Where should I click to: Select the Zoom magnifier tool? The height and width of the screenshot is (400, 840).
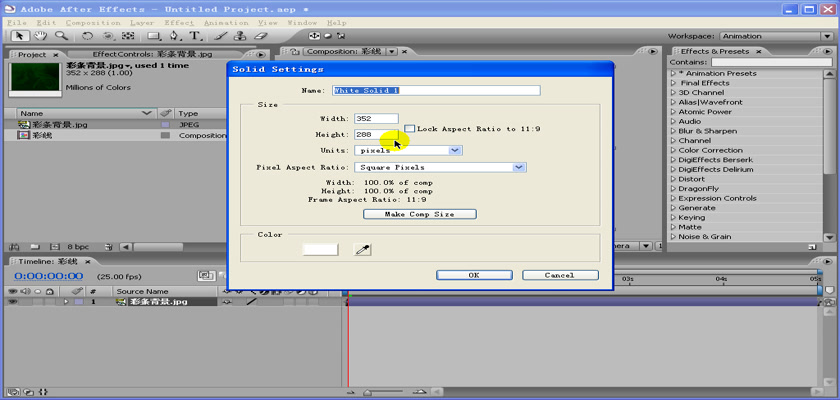click(x=61, y=36)
